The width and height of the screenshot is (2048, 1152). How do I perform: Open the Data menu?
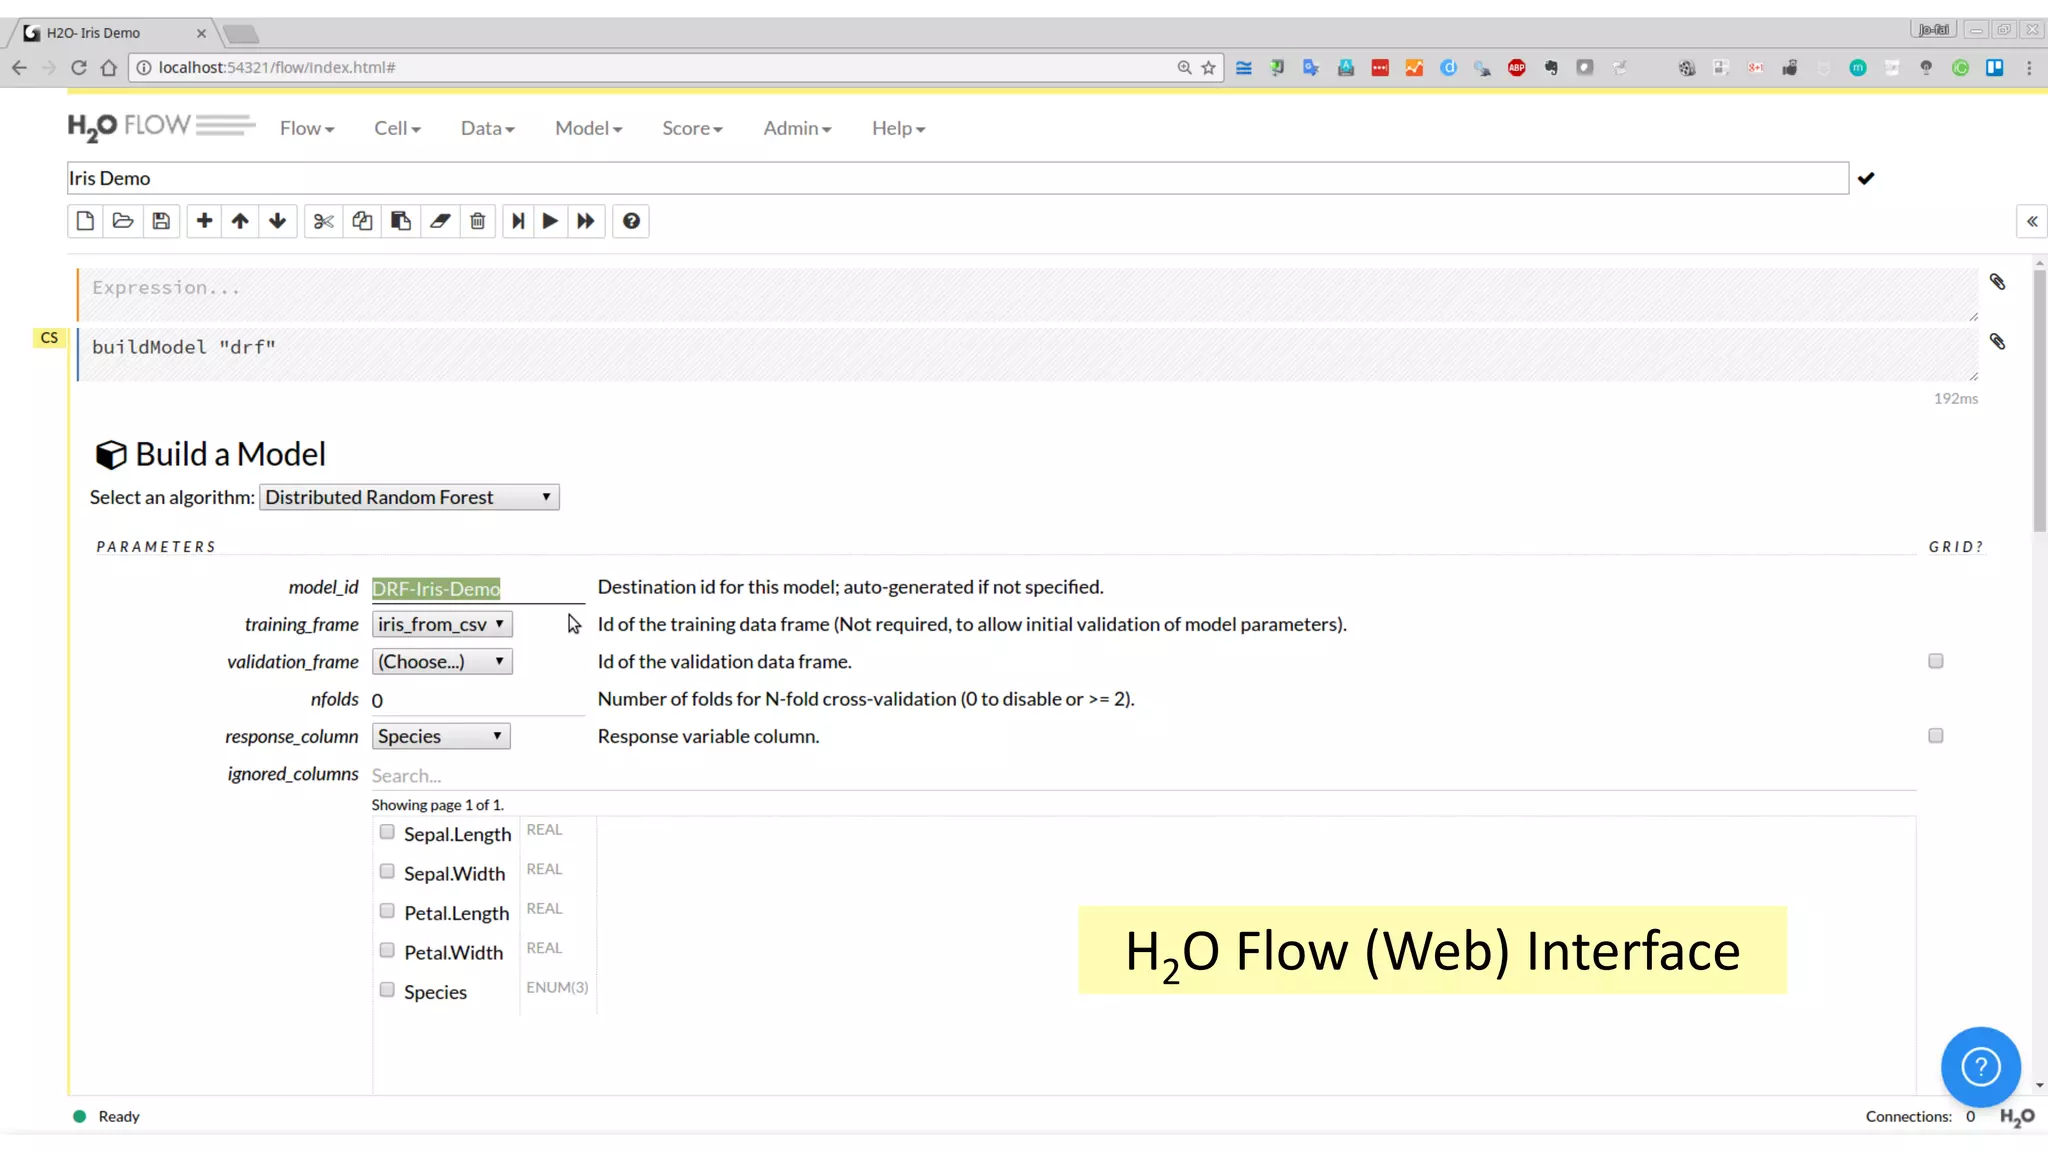coord(488,128)
